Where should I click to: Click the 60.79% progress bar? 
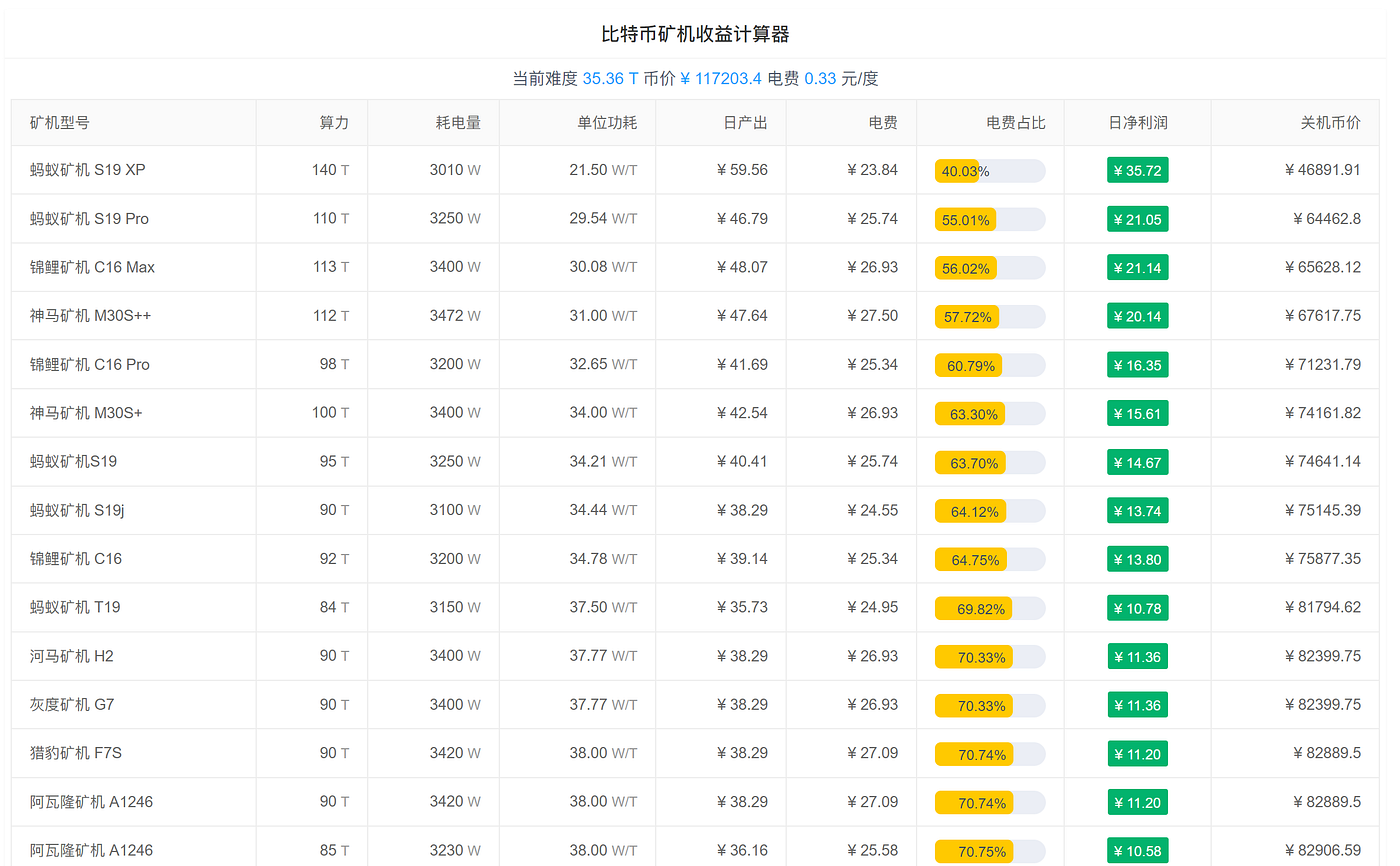point(990,366)
